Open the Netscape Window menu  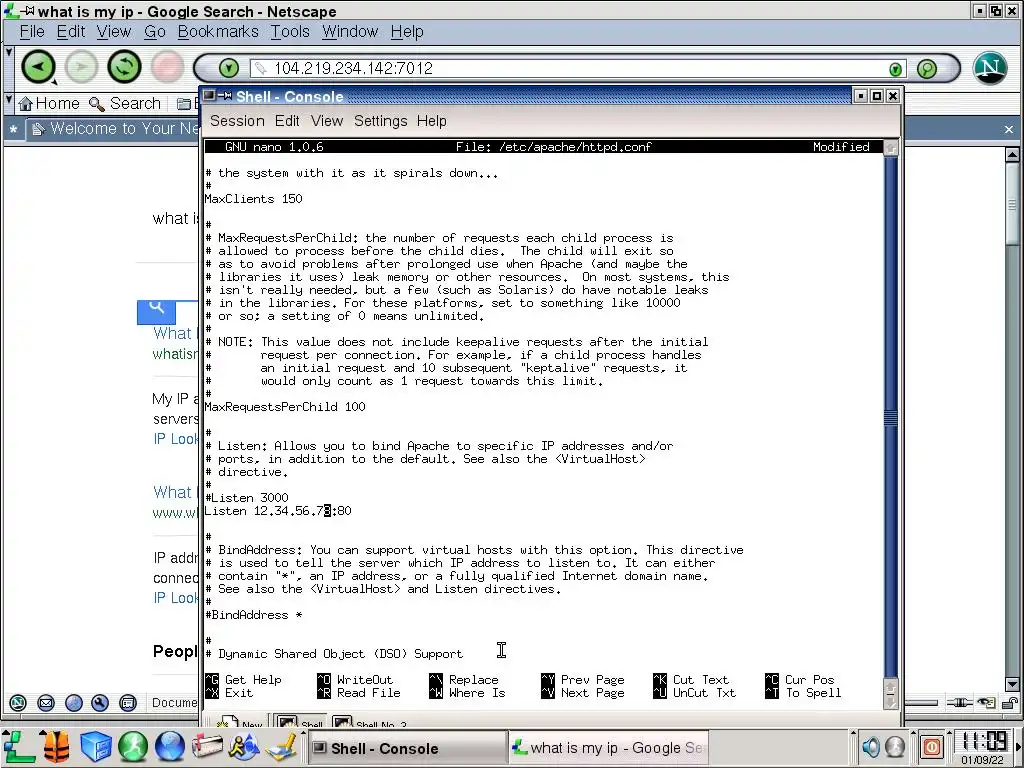(x=350, y=31)
